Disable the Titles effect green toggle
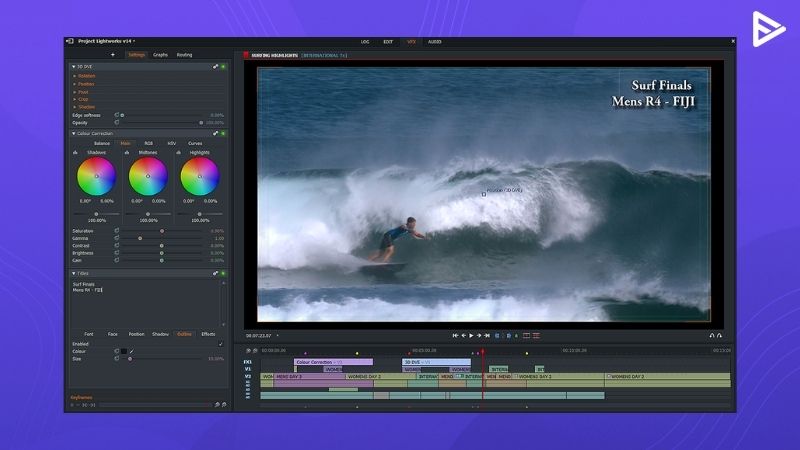 pyautogui.click(x=223, y=273)
